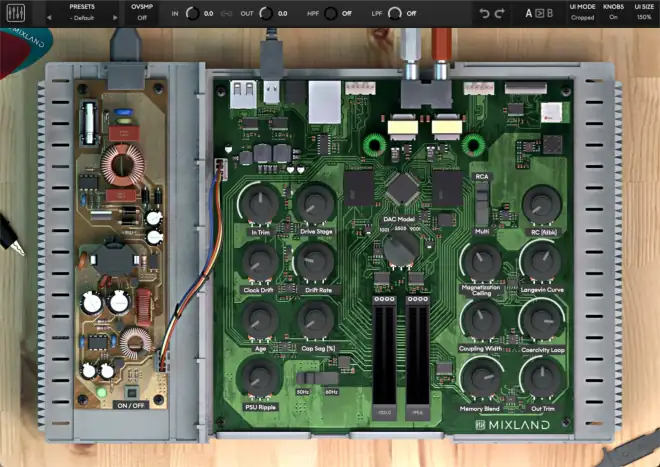Select the 5505 DAC model label
The height and width of the screenshot is (467, 660).
(x=400, y=228)
